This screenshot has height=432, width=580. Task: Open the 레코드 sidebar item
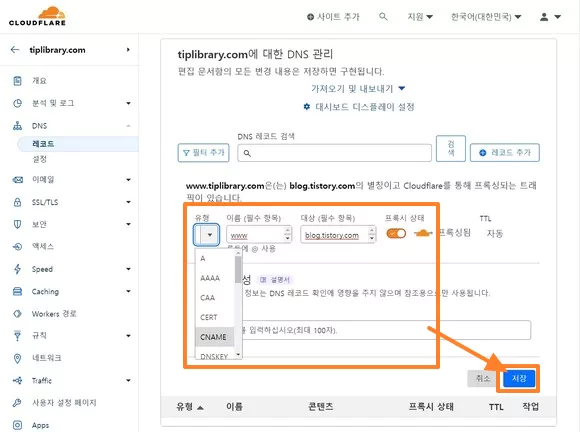(x=78, y=144)
